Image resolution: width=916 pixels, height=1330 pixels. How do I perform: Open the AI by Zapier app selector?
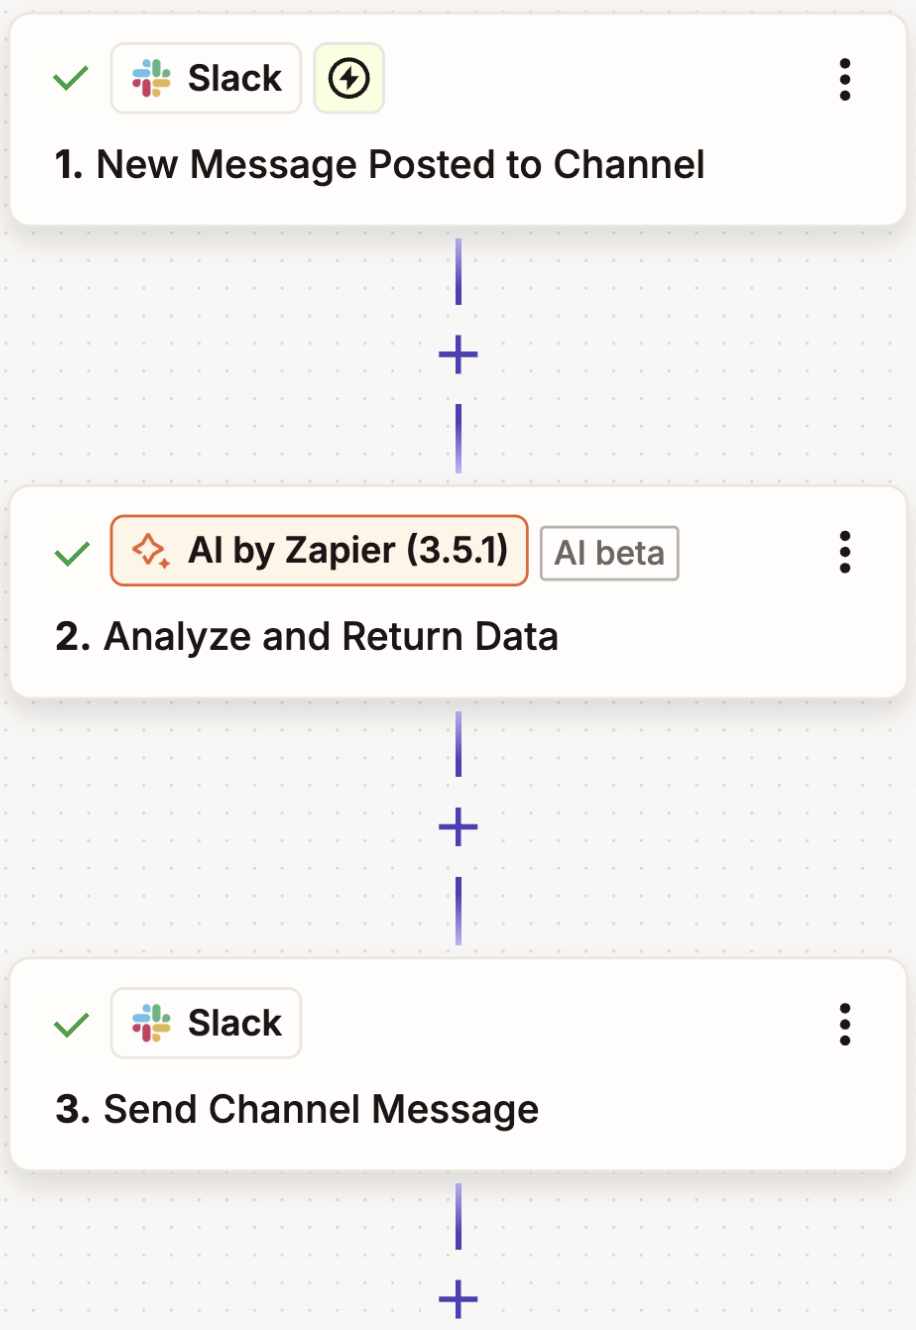click(x=317, y=551)
